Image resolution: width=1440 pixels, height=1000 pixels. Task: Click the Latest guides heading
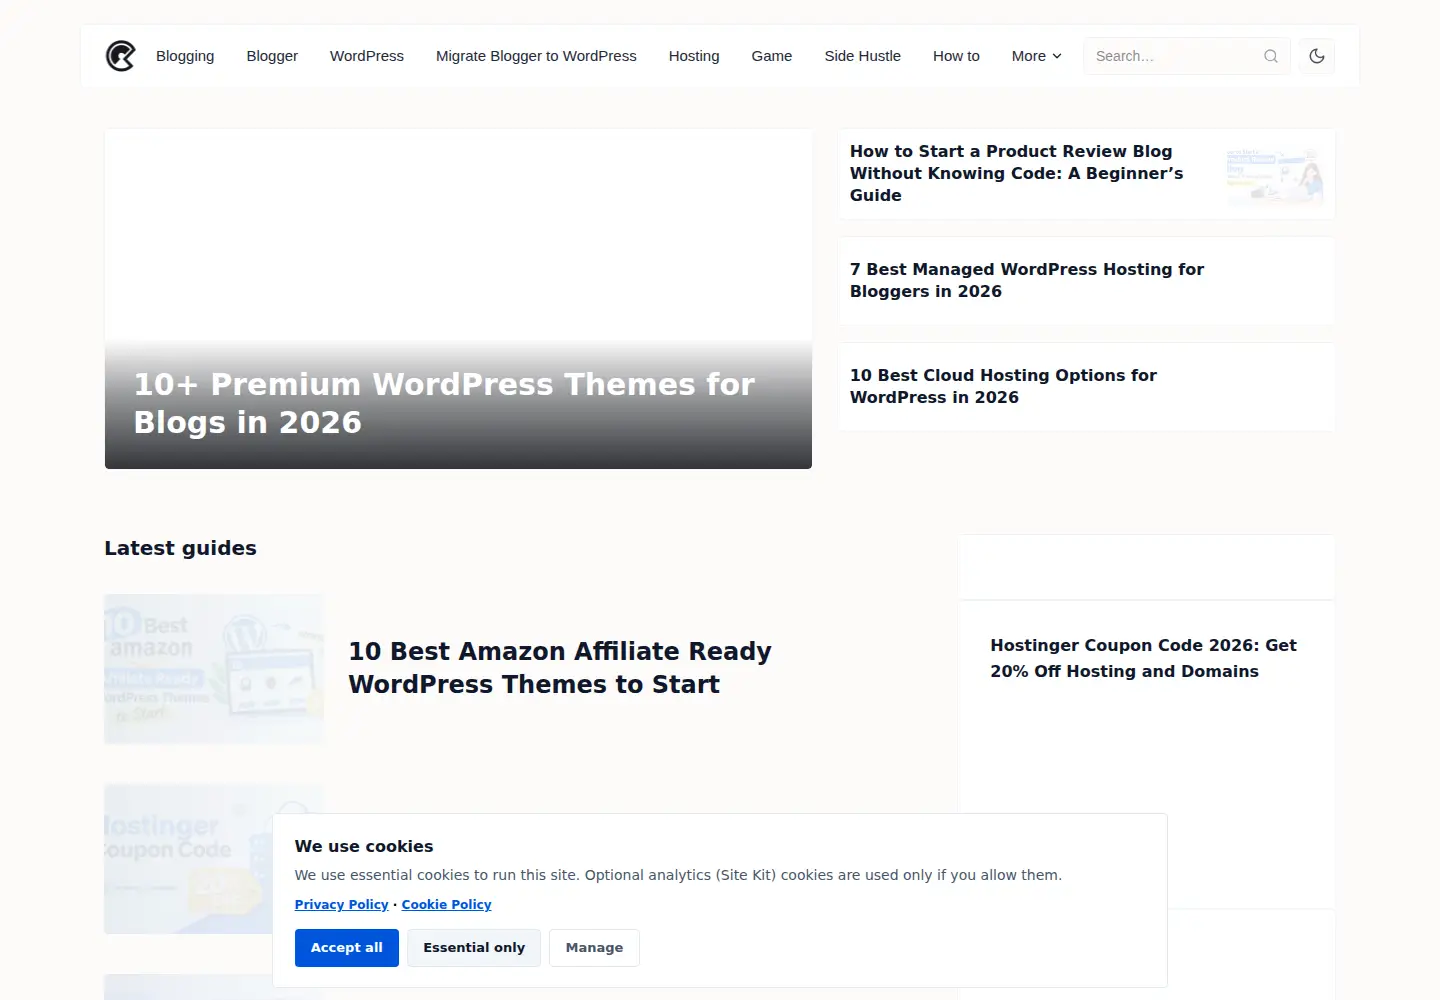tap(181, 548)
